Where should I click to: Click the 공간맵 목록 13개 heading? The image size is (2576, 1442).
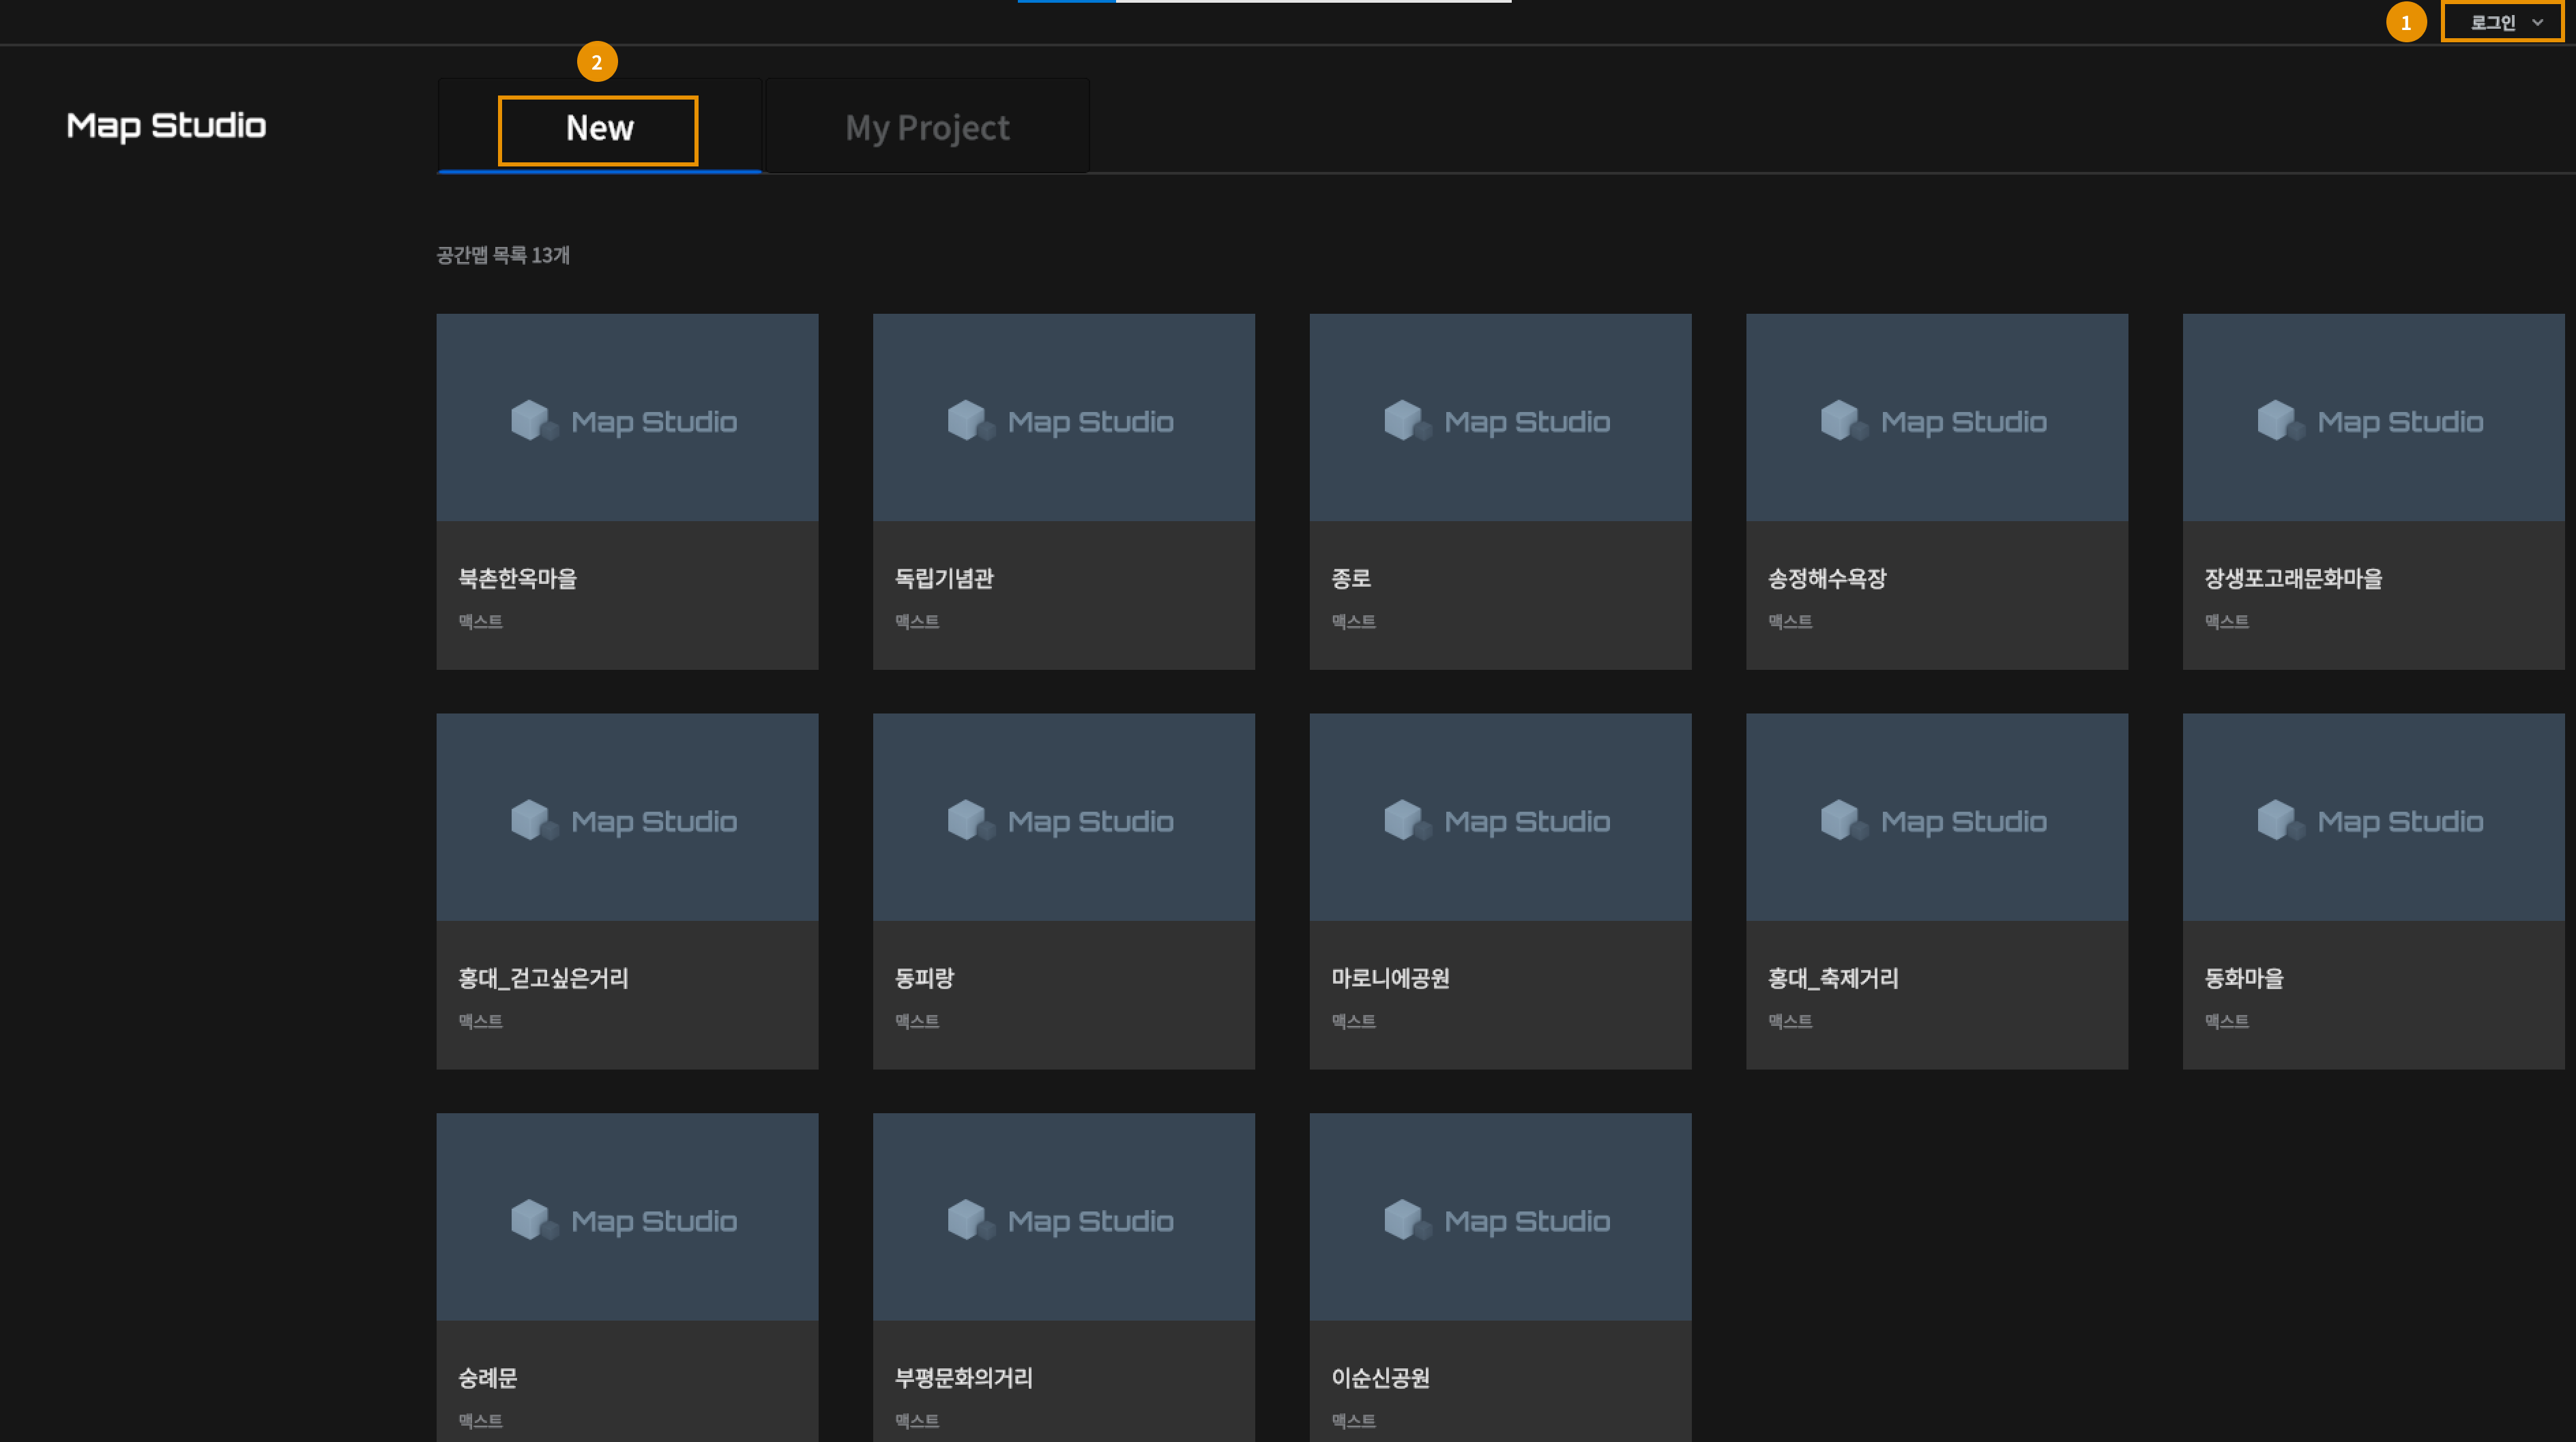coord(503,255)
